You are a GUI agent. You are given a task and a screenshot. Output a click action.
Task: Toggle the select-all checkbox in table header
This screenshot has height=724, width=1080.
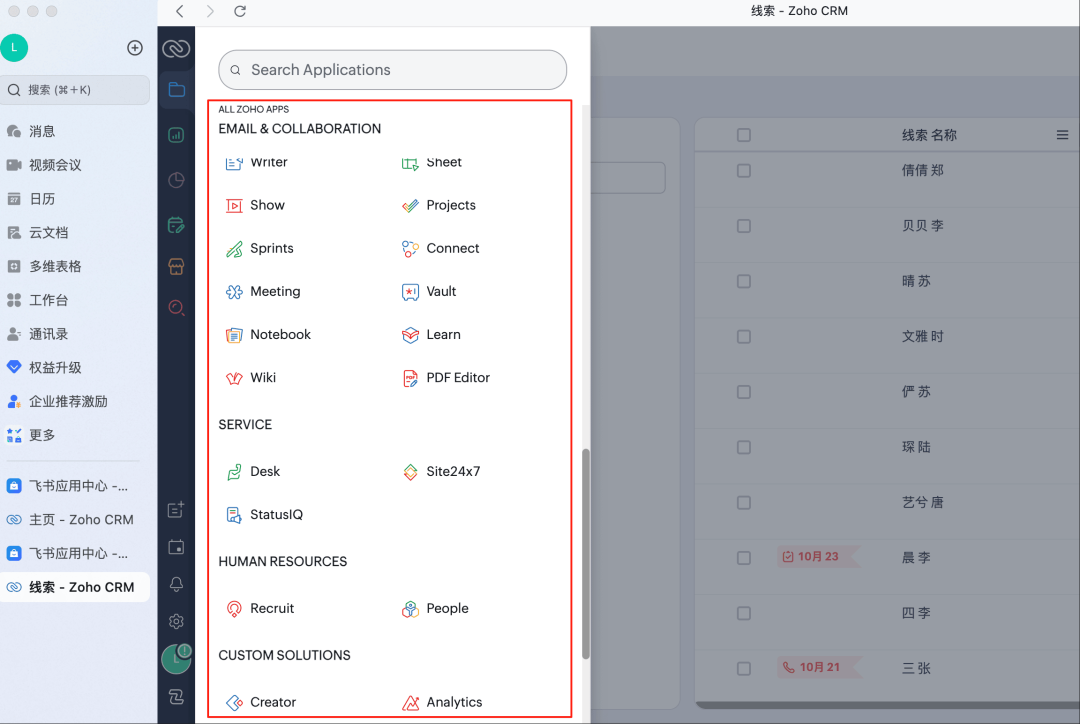744,135
